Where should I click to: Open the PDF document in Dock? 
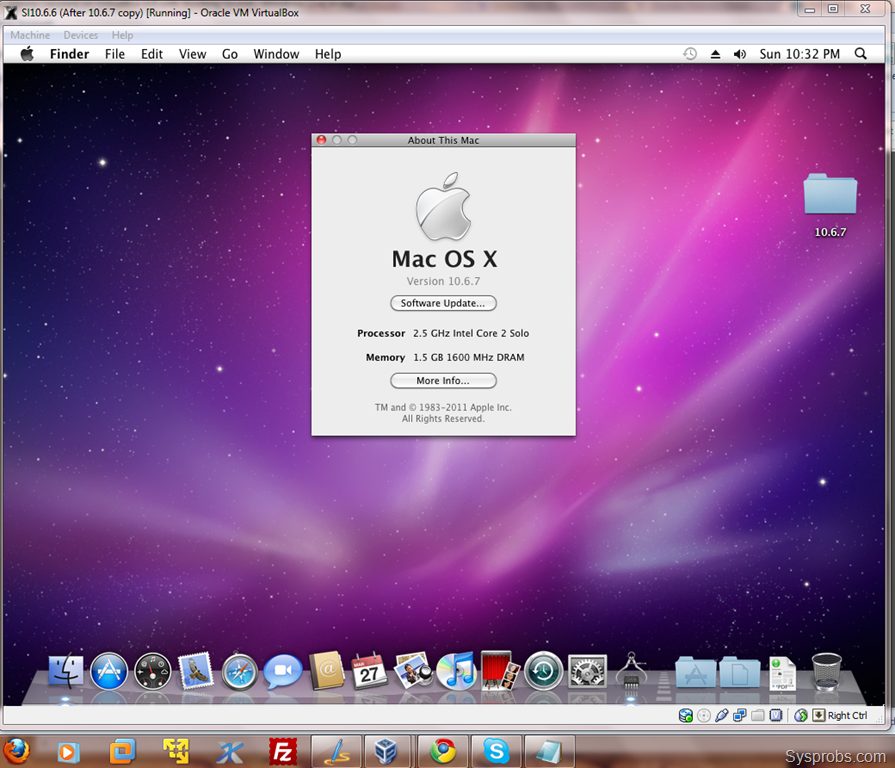[x=783, y=673]
